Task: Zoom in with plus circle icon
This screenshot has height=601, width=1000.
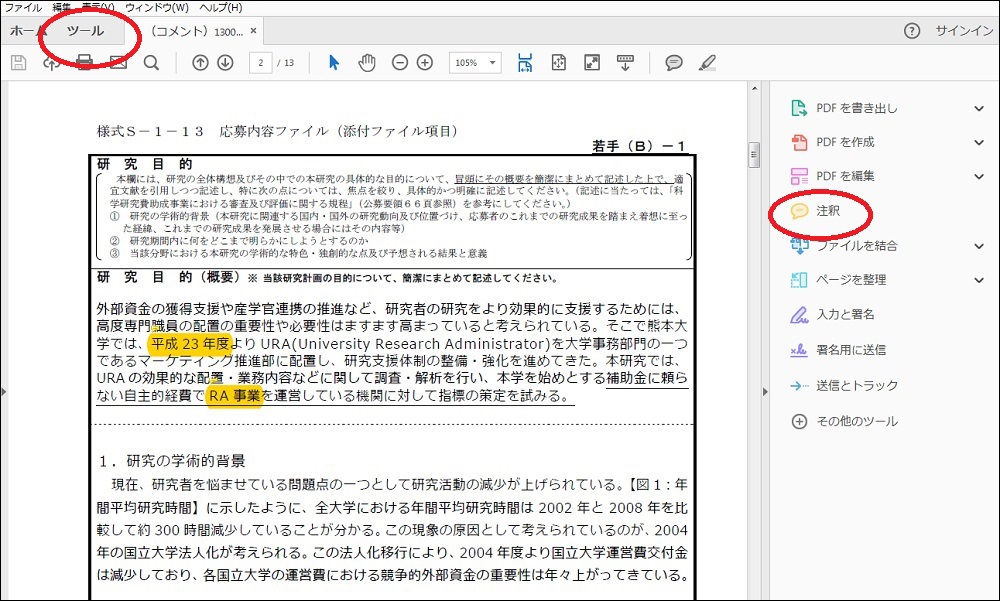Action: point(425,63)
